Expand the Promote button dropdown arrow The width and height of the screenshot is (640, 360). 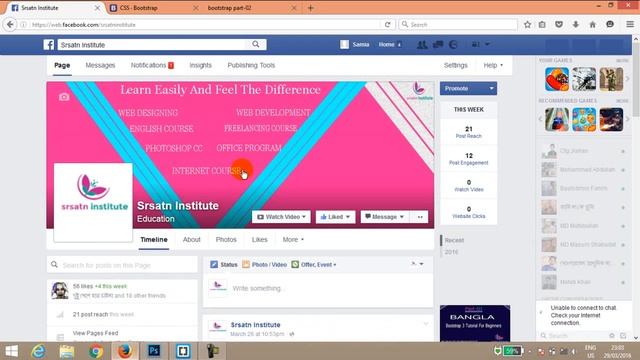pos(491,88)
